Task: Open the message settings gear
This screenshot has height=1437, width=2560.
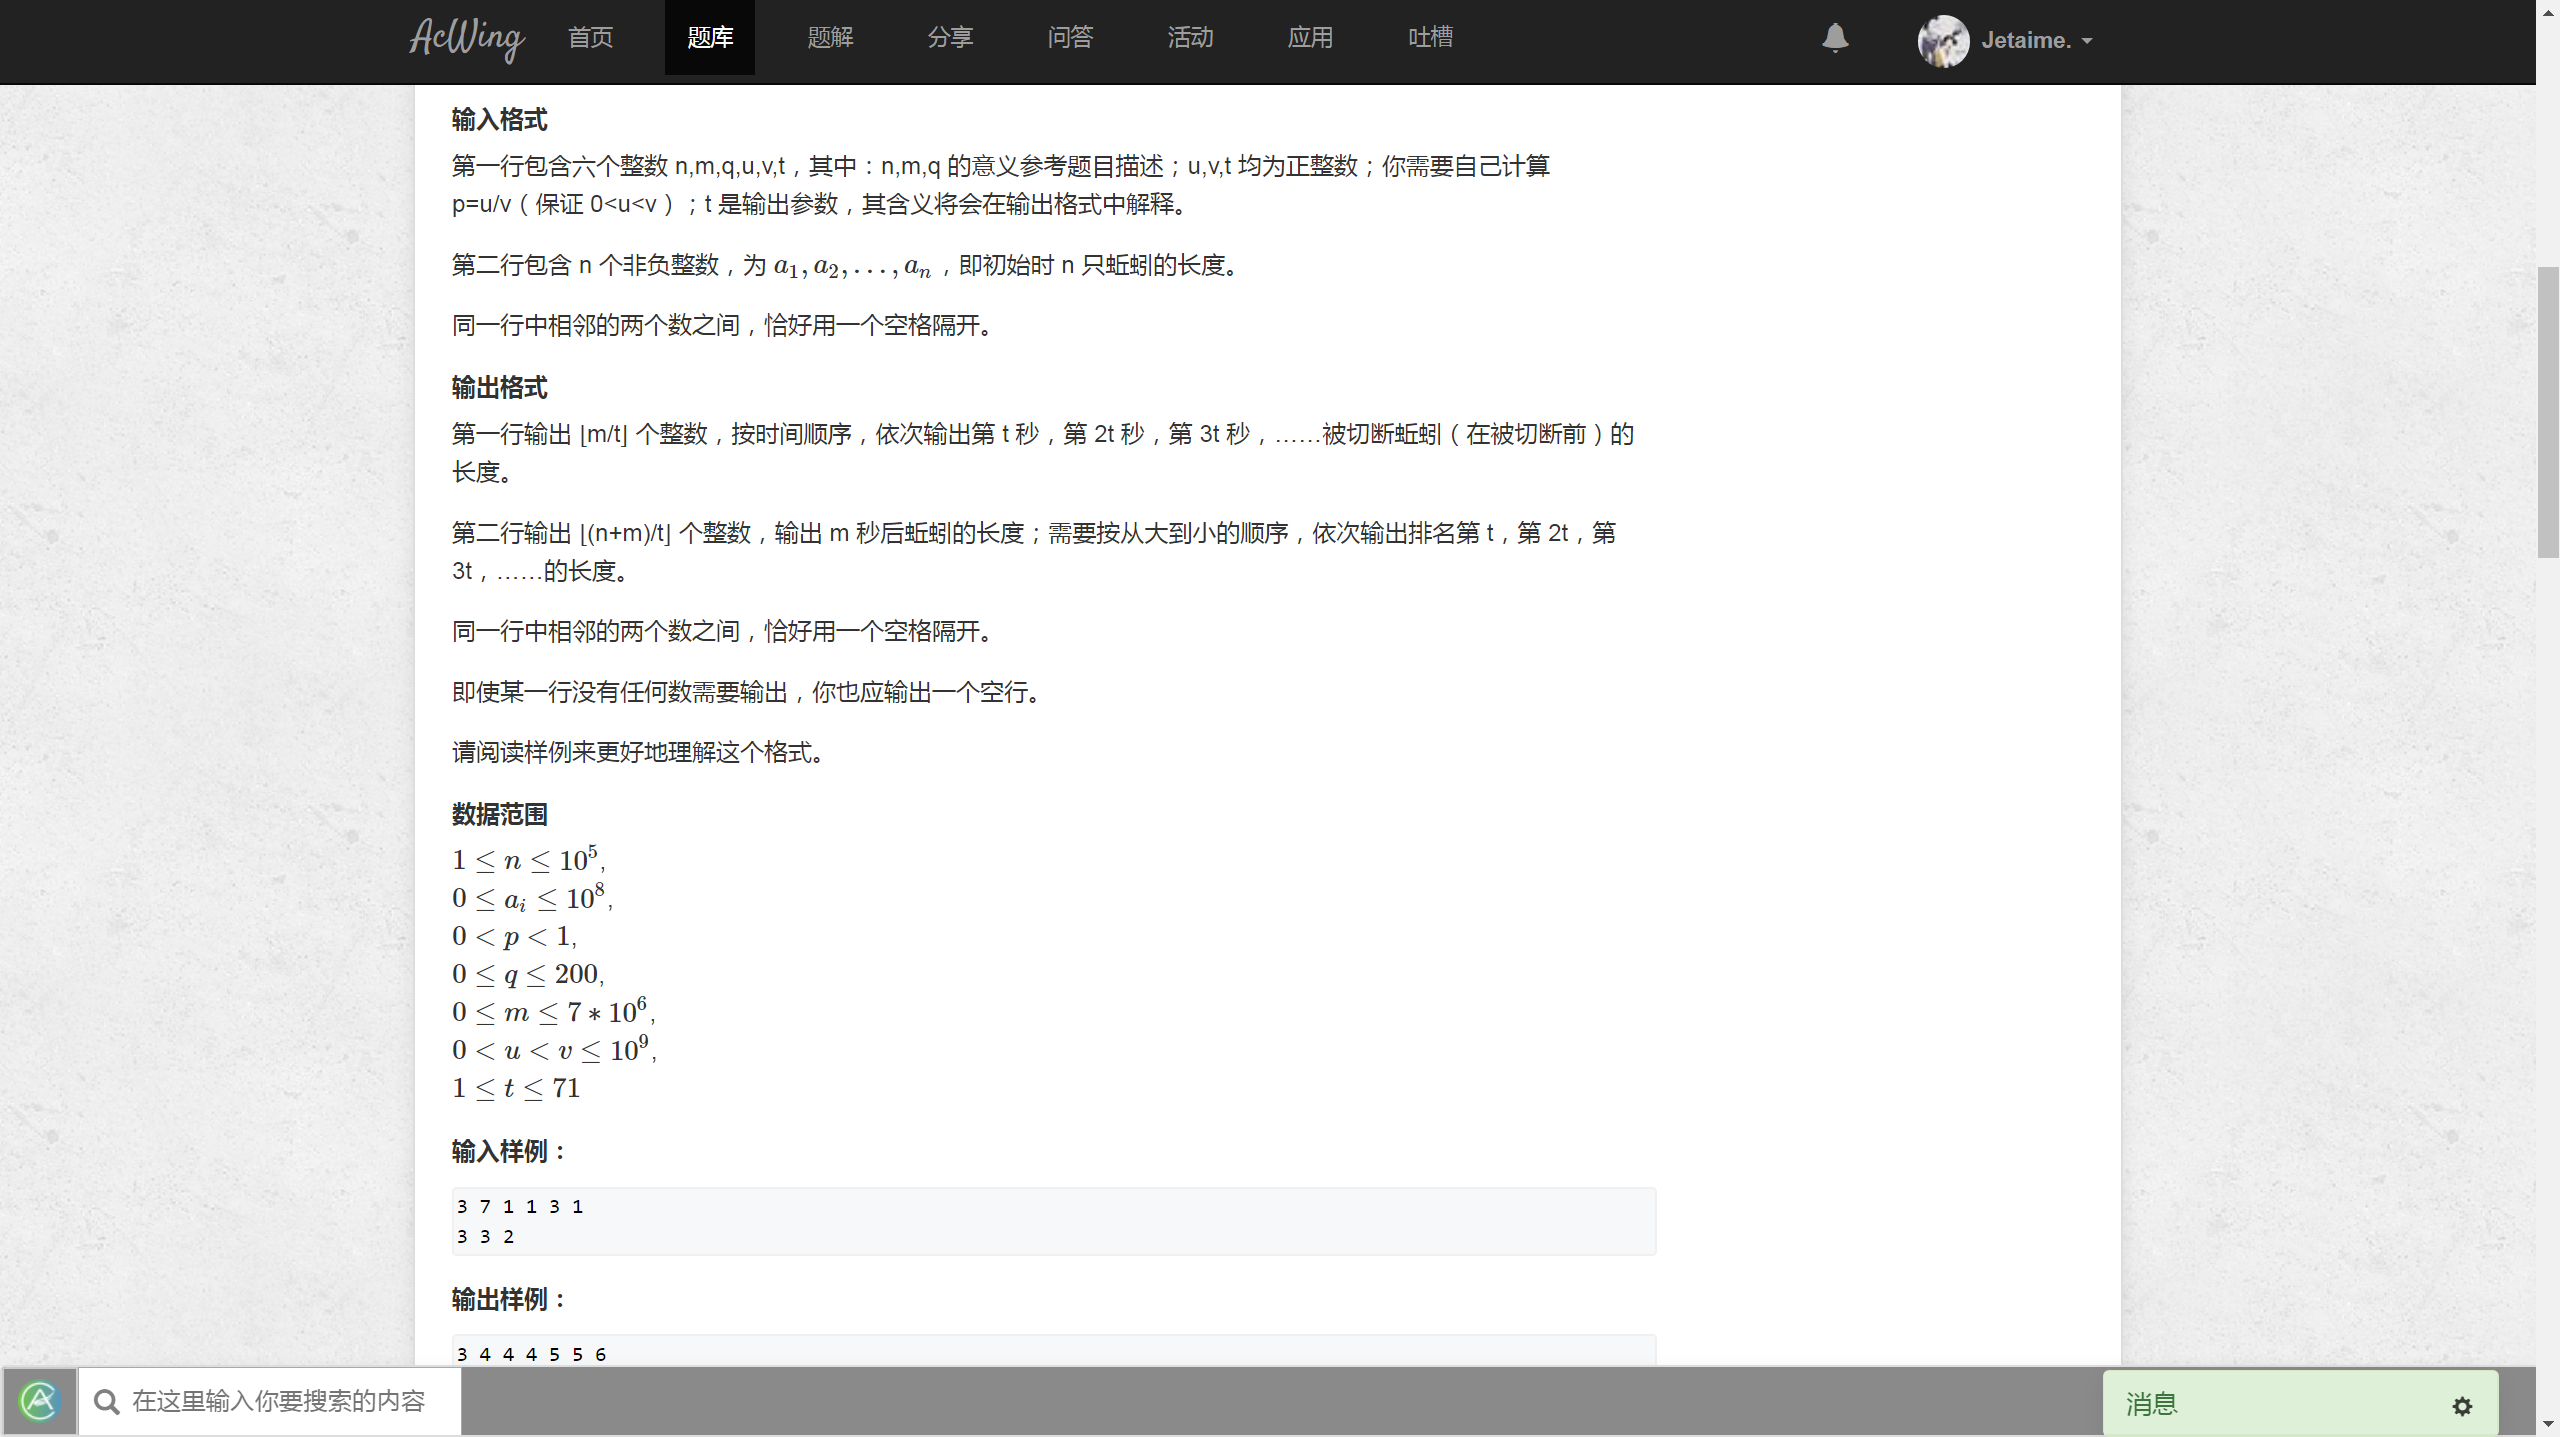Action: [x=2462, y=1405]
